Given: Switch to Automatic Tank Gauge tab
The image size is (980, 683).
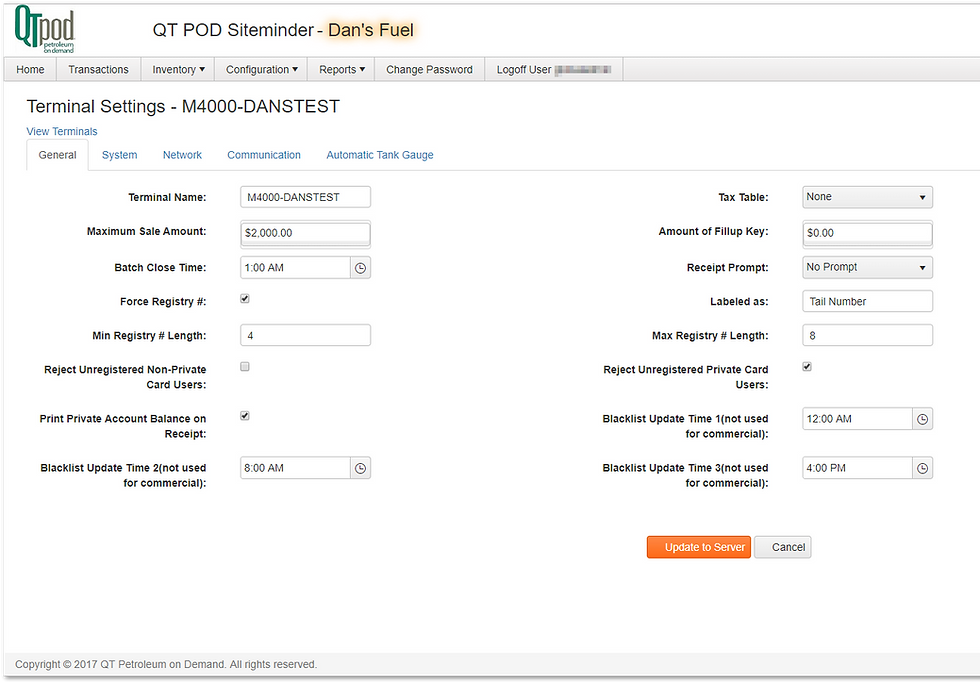Looking at the screenshot, I should coord(379,155).
